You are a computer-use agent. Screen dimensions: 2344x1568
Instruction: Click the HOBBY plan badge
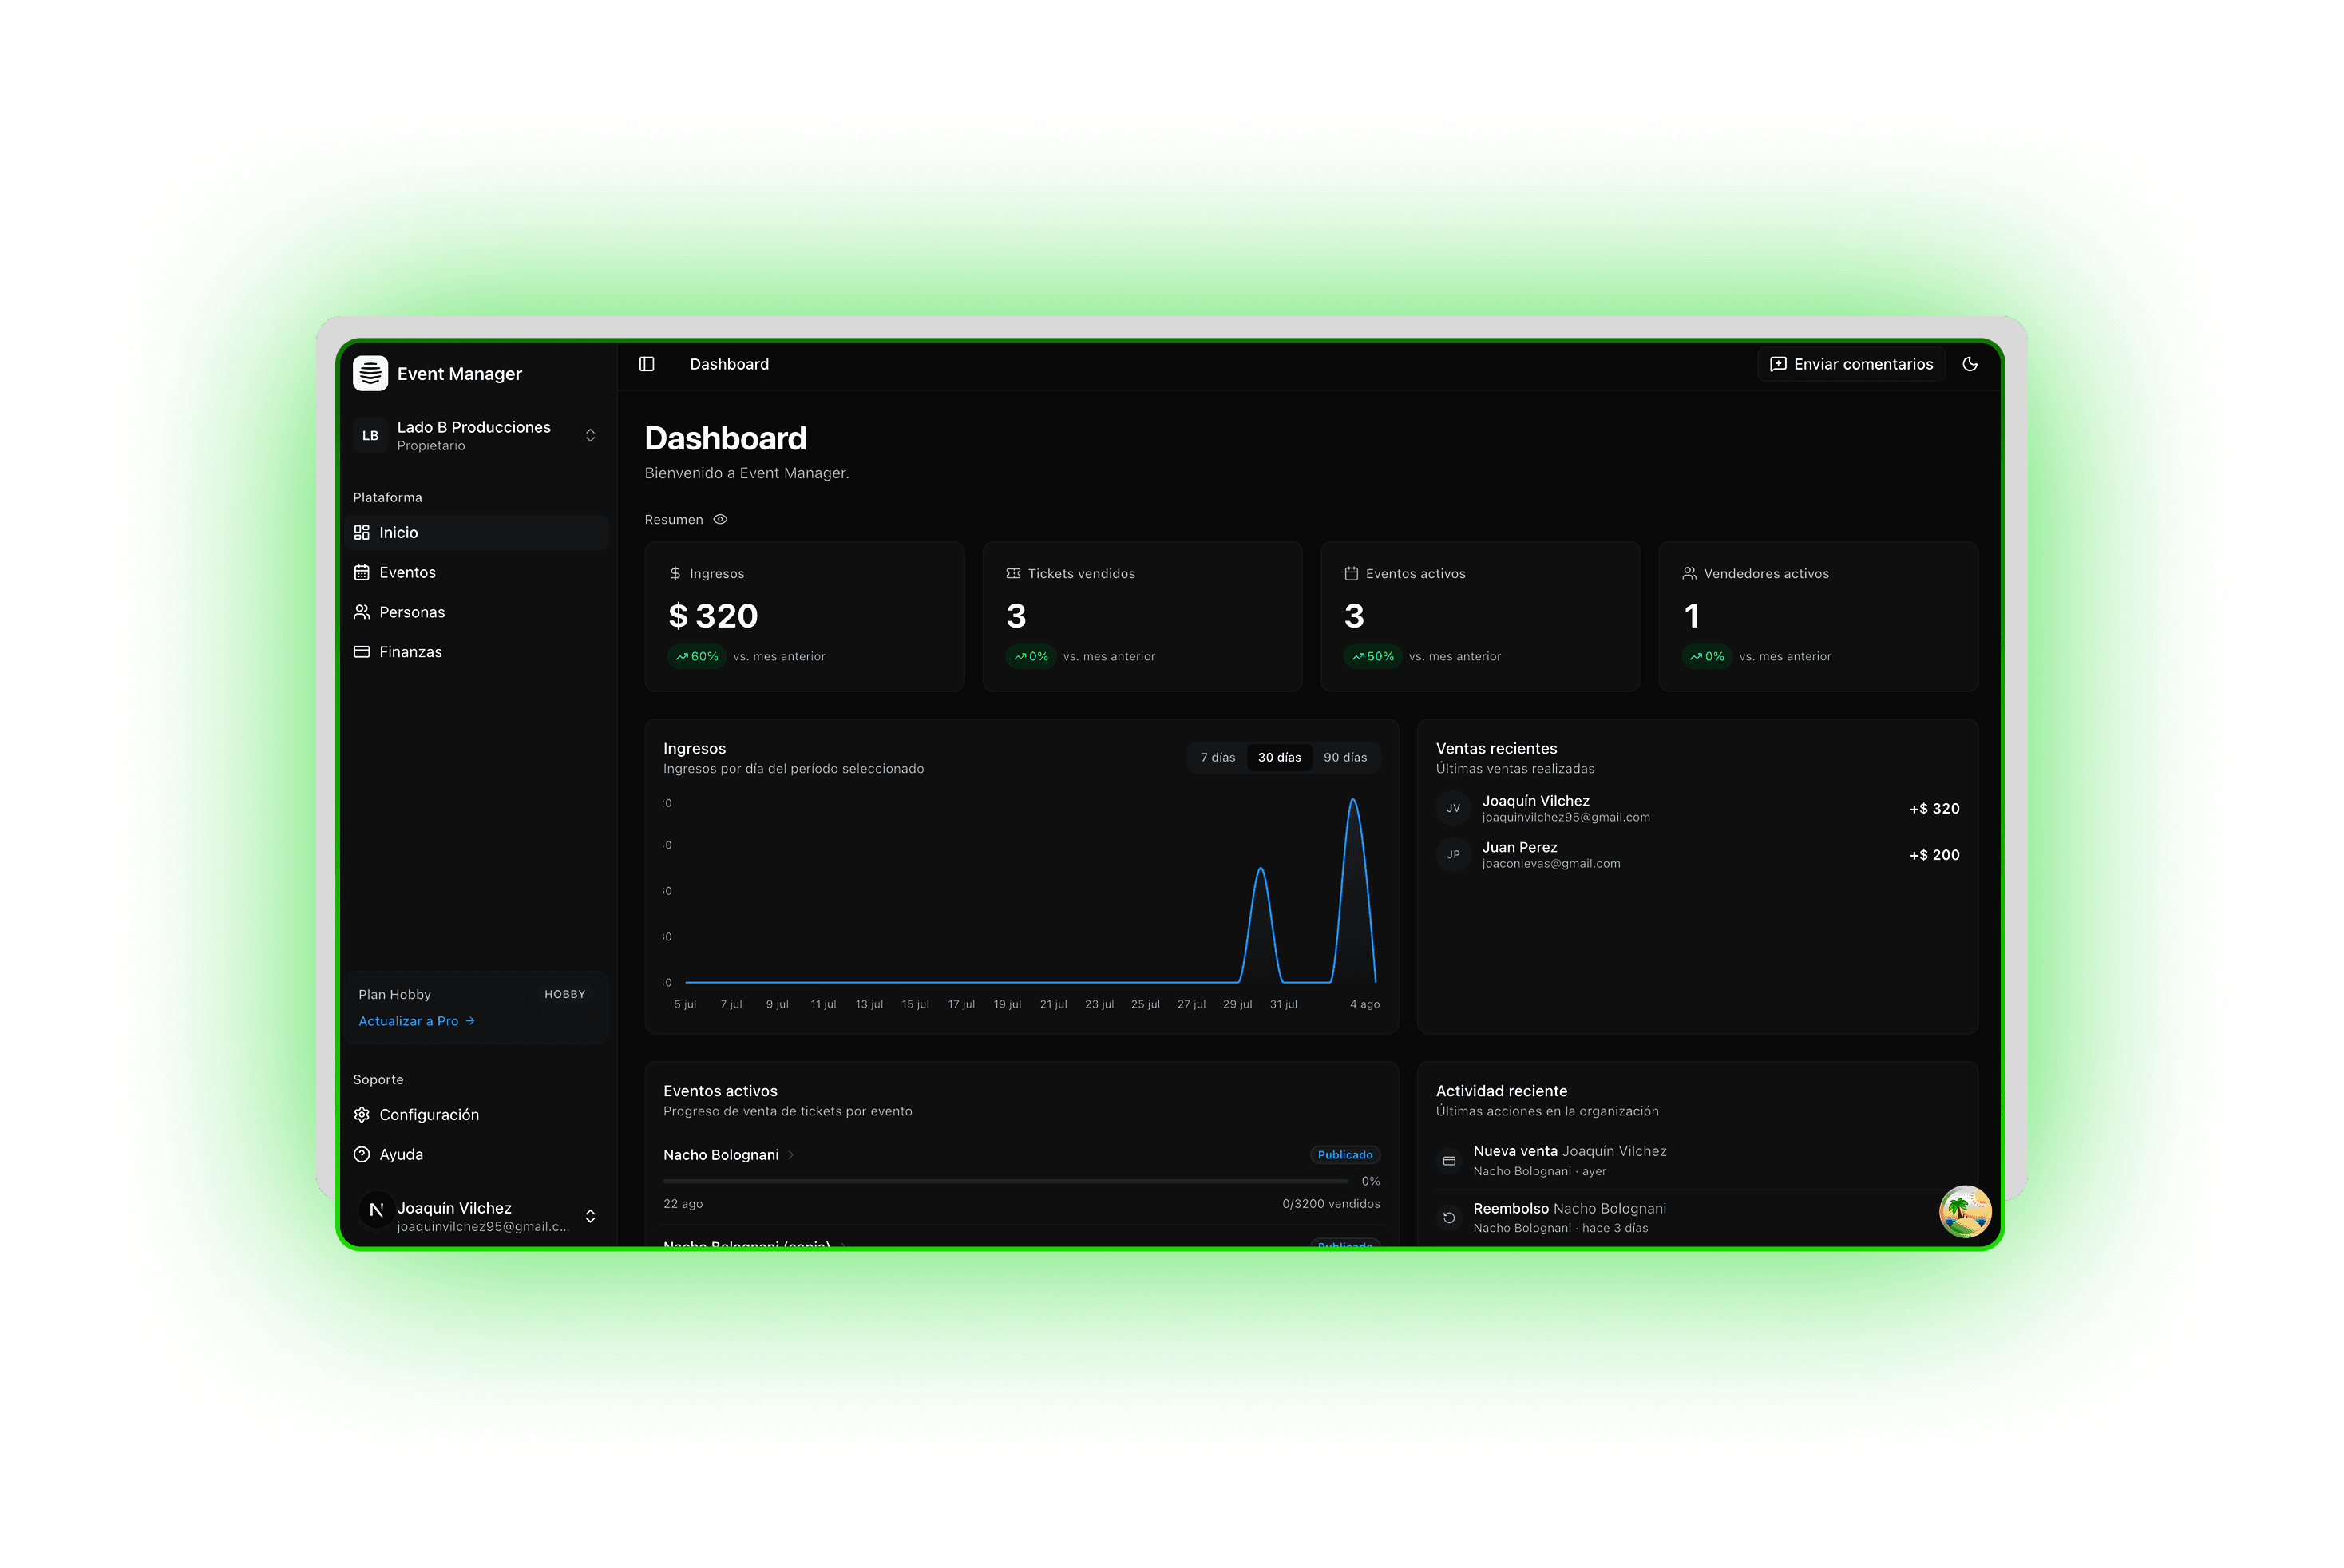(x=565, y=994)
